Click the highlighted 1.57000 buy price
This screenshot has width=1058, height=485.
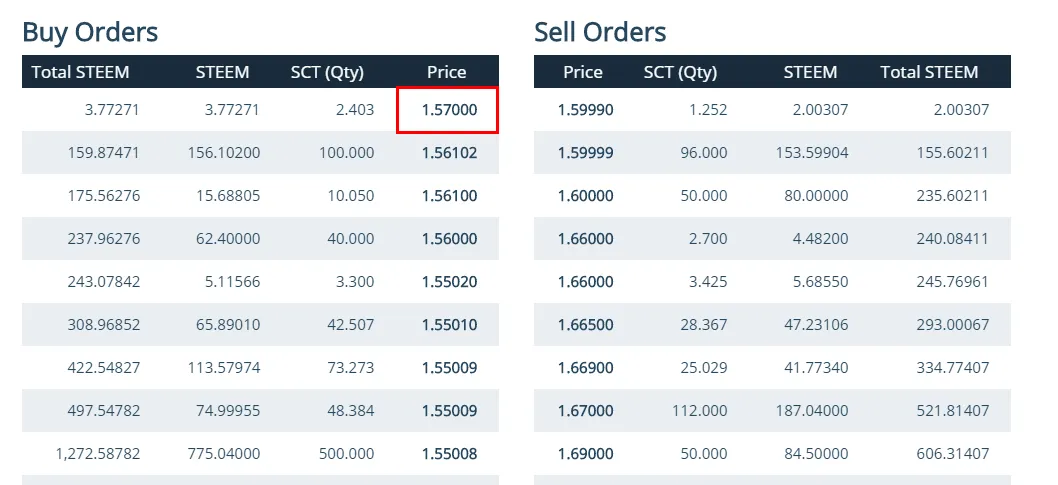[x=449, y=110]
